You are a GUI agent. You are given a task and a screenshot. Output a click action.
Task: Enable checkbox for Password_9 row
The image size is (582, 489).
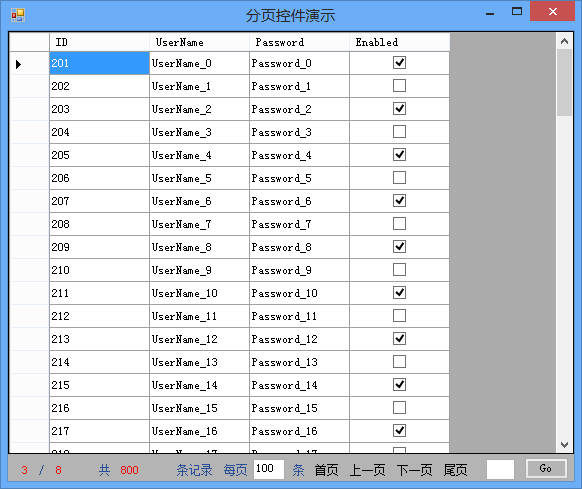pyautogui.click(x=399, y=270)
